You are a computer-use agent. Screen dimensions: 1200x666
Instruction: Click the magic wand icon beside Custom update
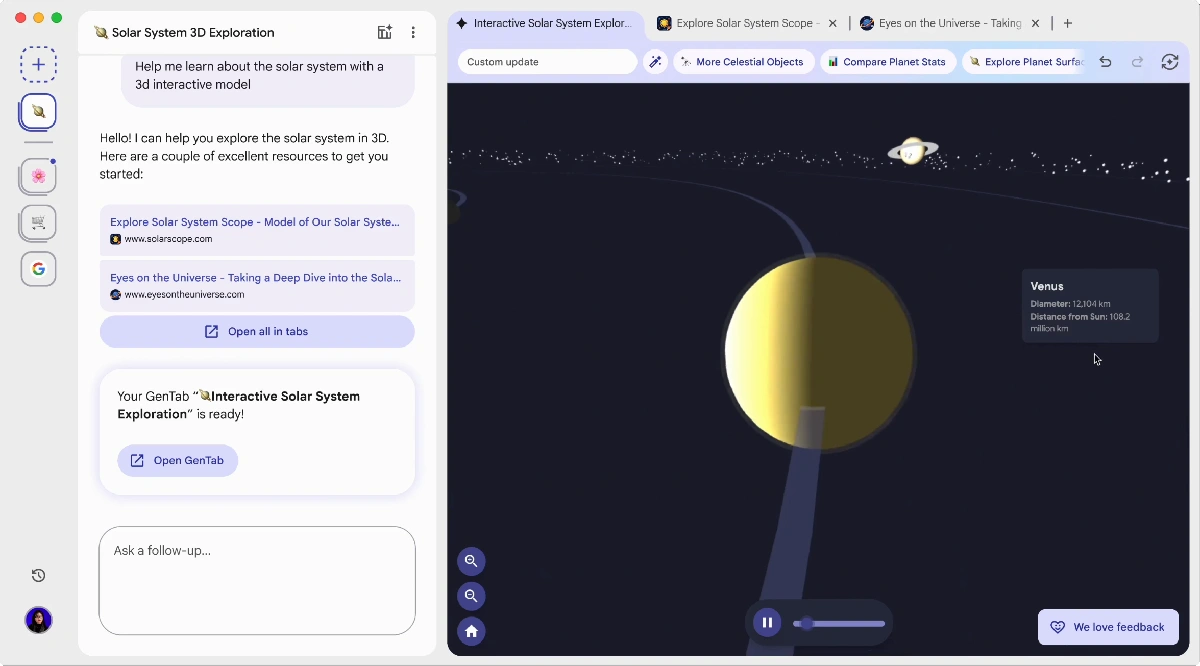click(x=655, y=62)
